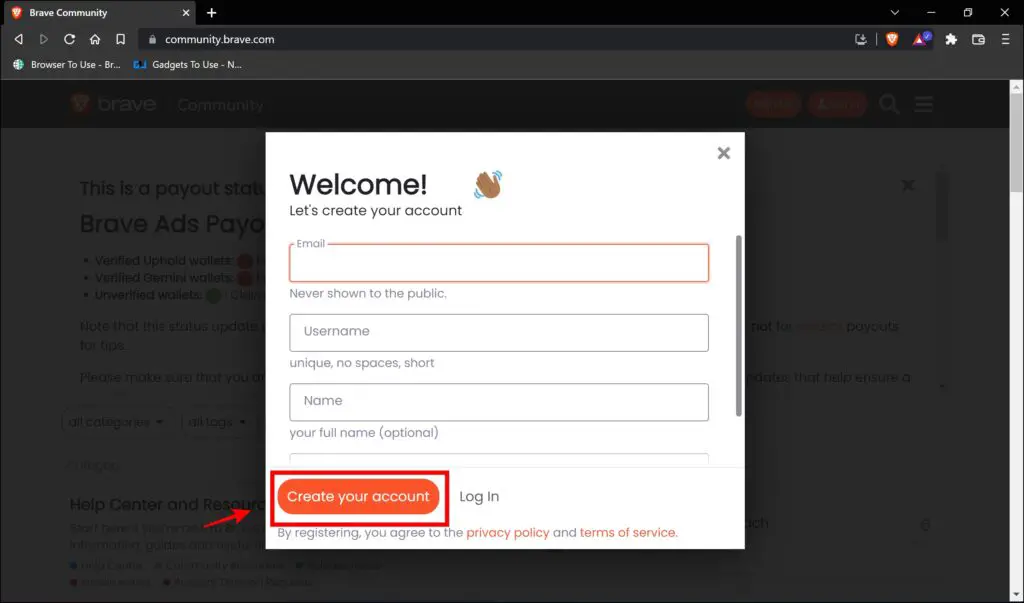This screenshot has width=1024, height=603.
Task: Bookmark this page with the bookmark icon
Action: [x=120, y=39]
